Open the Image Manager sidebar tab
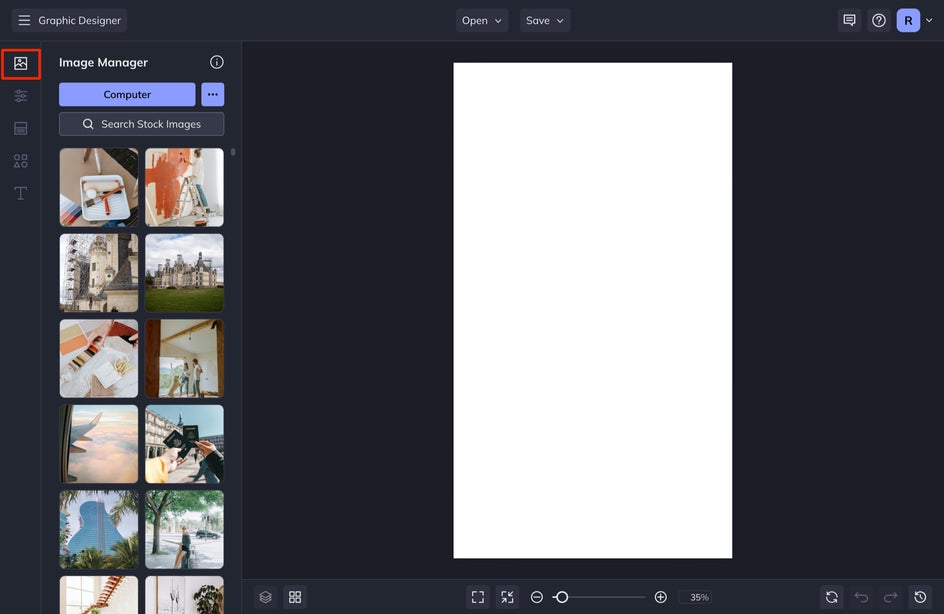Image resolution: width=944 pixels, height=614 pixels. tap(20, 63)
